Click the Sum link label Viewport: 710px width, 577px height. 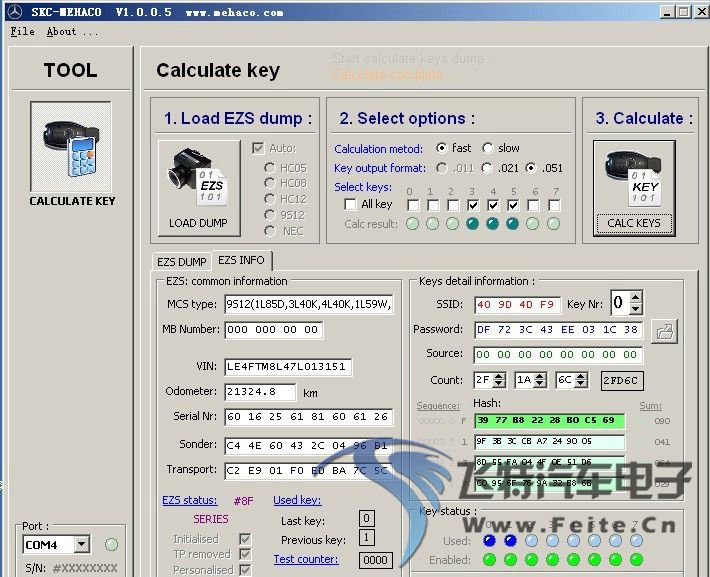point(651,406)
